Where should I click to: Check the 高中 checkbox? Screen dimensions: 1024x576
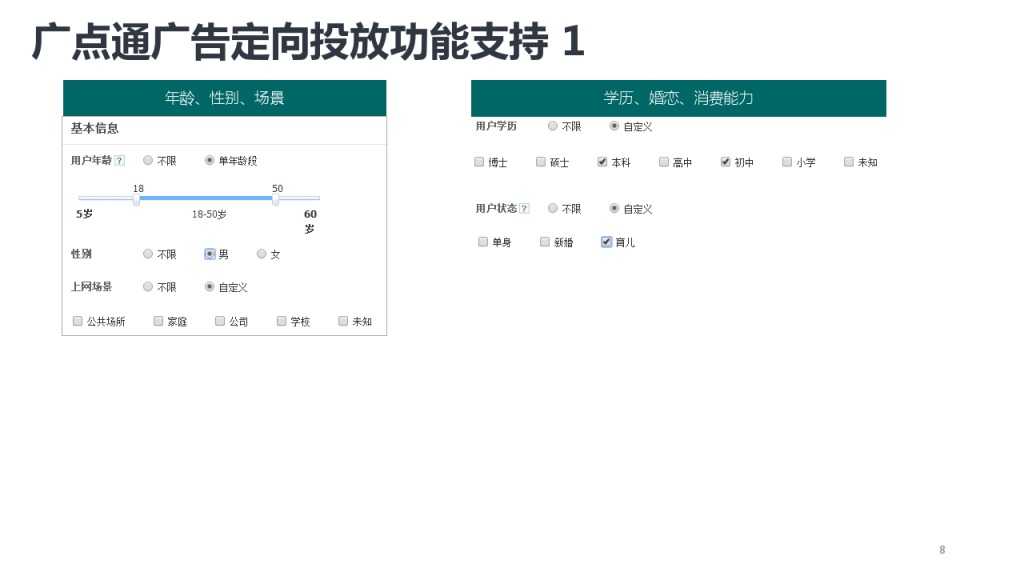click(663, 161)
